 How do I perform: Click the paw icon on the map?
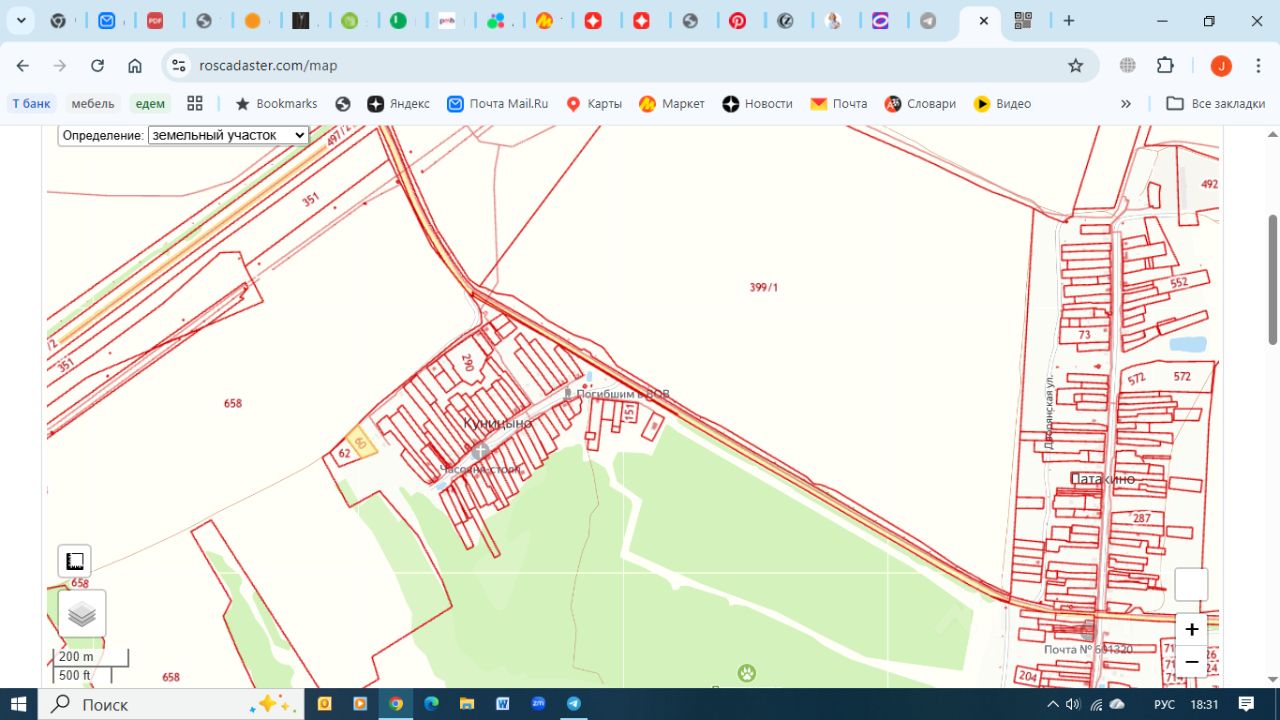[747, 673]
